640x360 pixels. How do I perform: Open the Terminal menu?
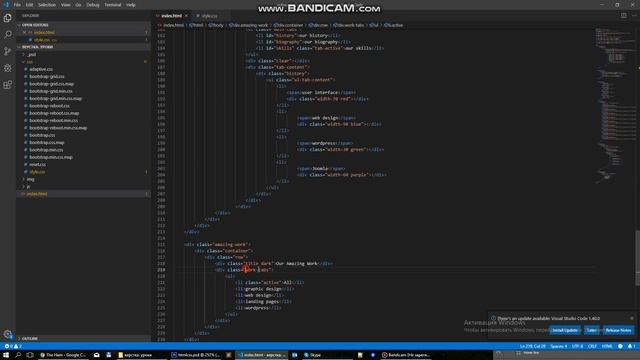113,5
